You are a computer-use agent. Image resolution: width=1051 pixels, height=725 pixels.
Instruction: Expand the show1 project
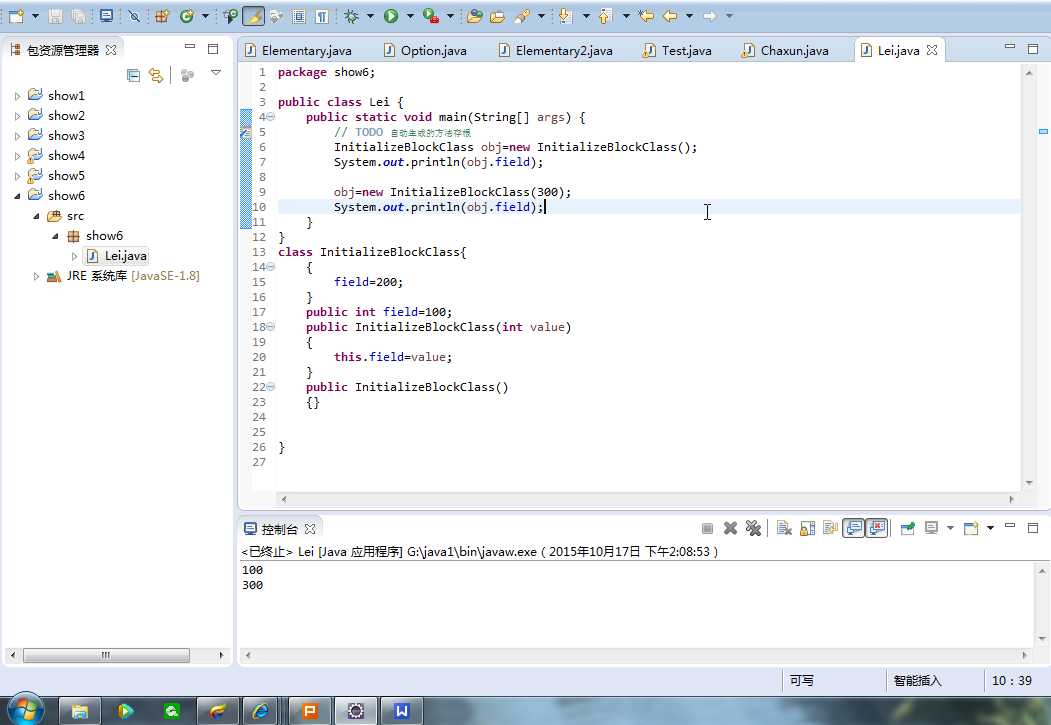point(17,96)
